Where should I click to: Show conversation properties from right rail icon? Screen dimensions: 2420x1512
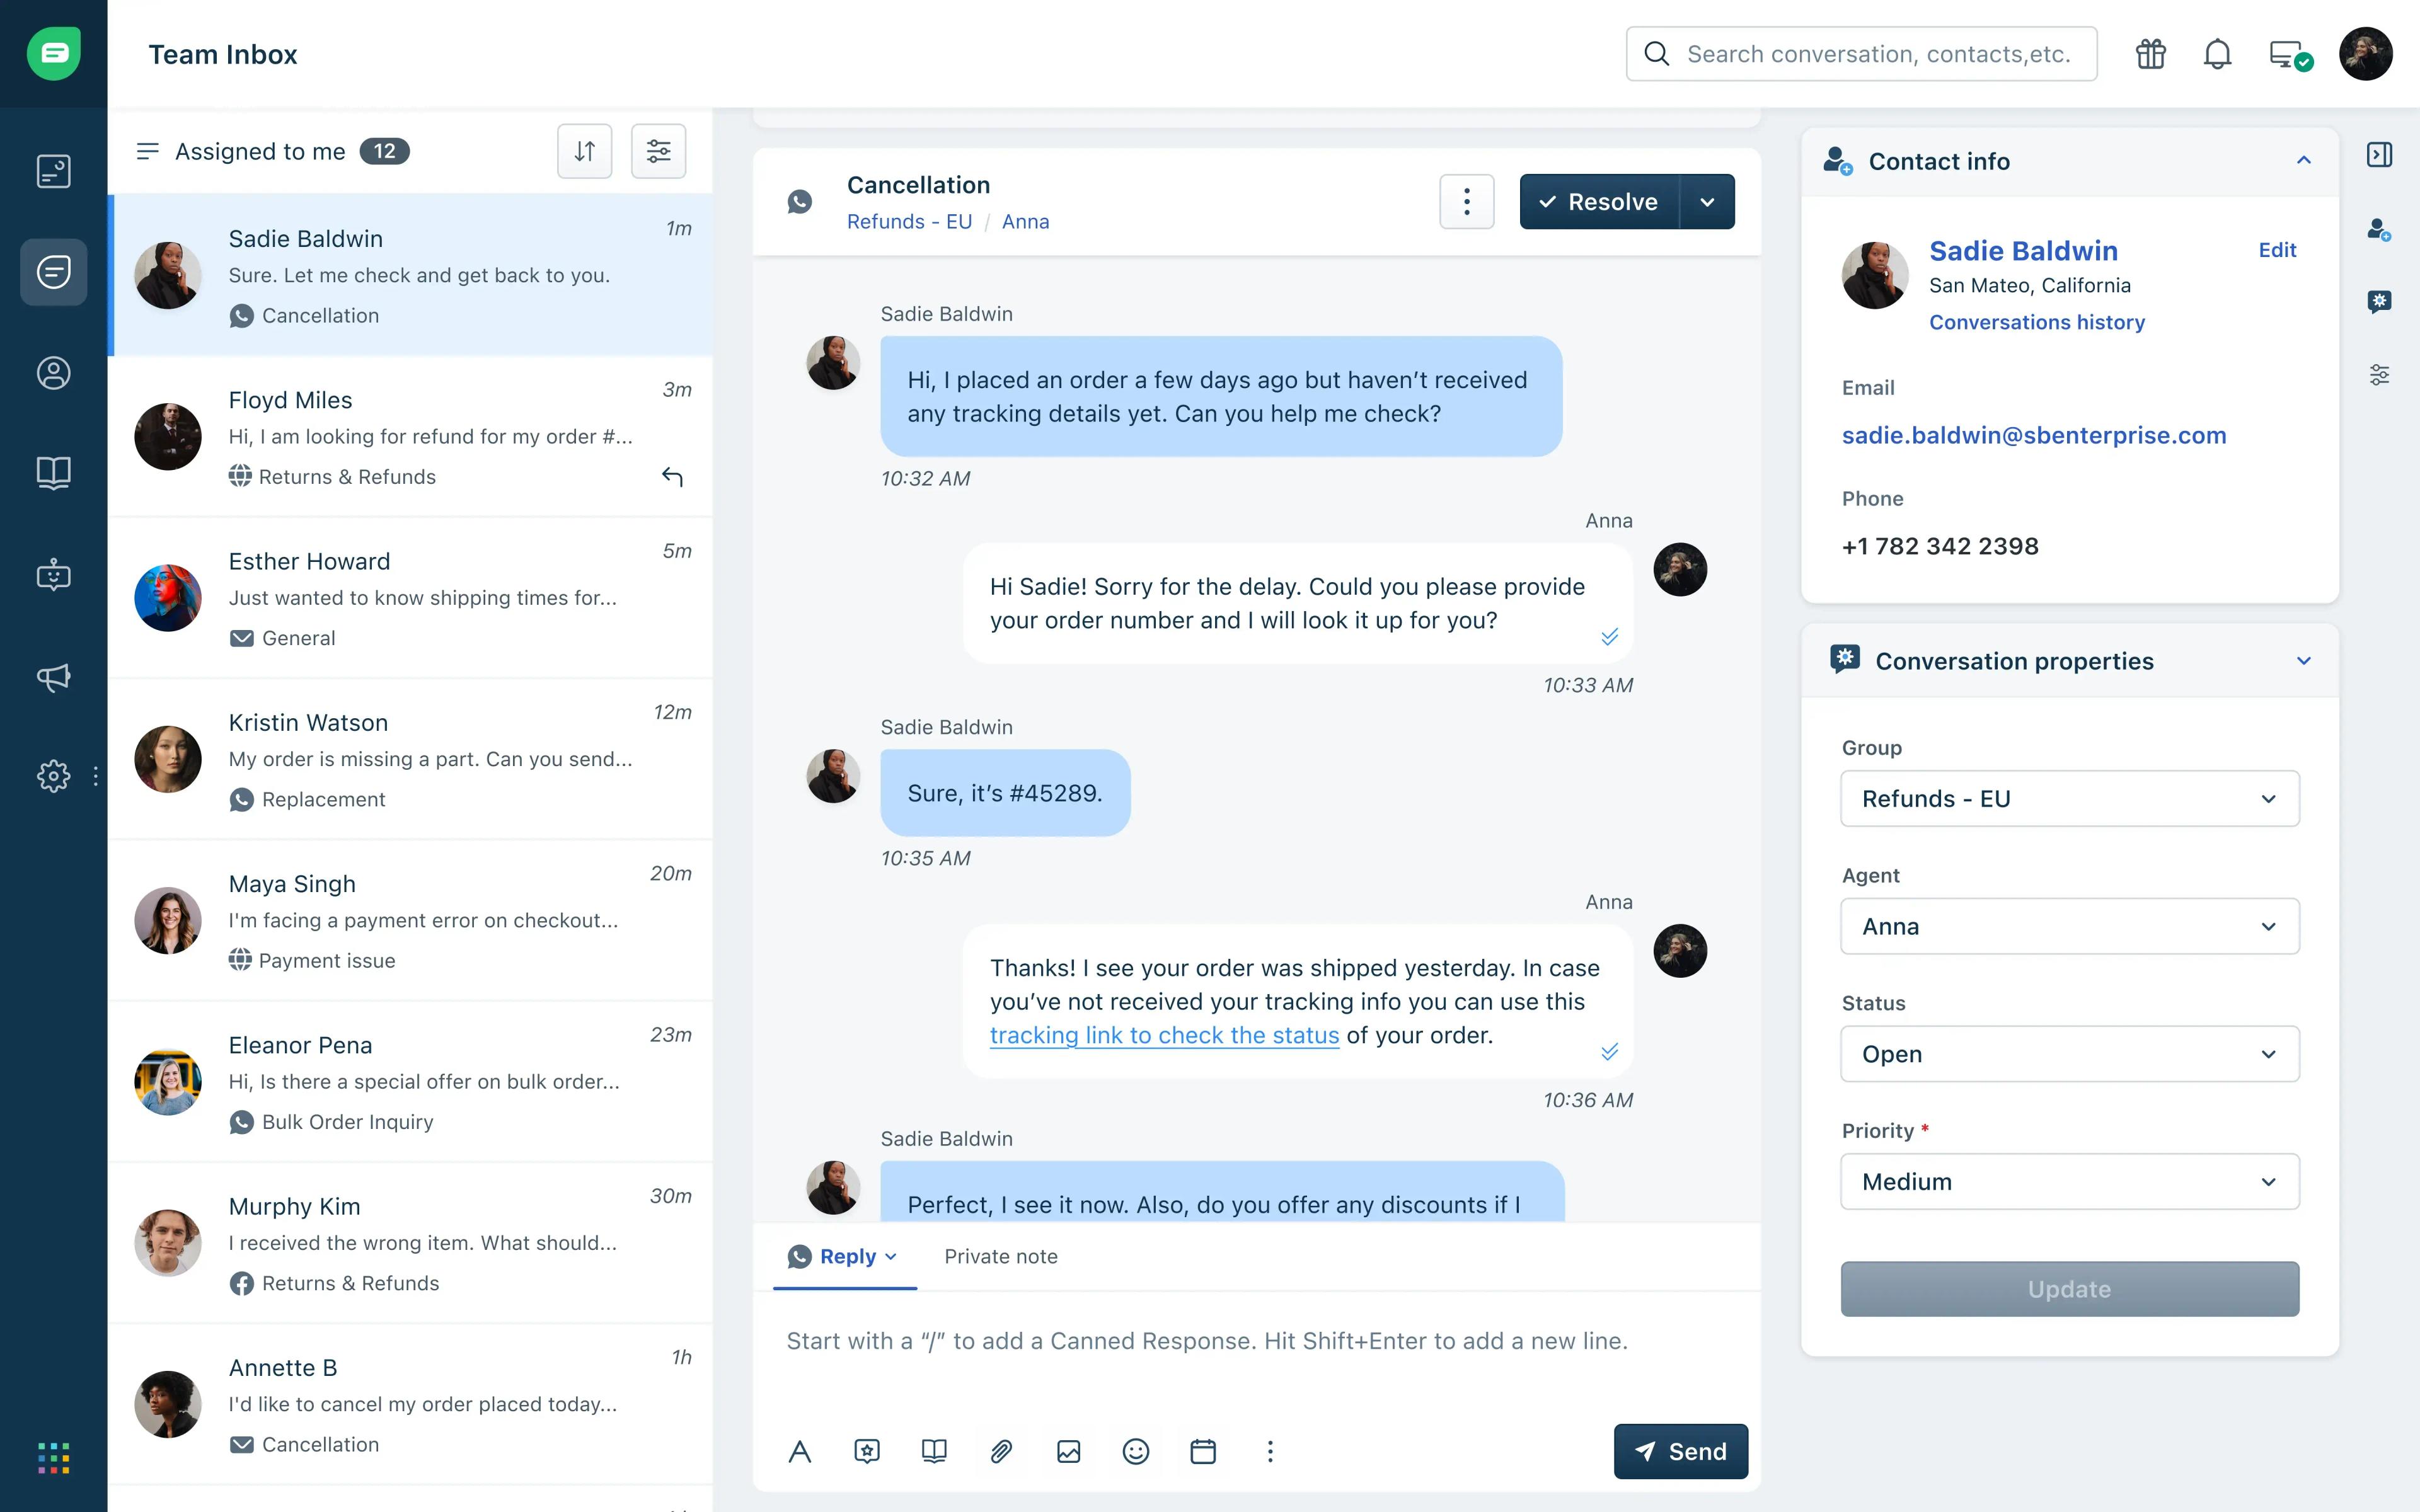tap(2380, 301)
